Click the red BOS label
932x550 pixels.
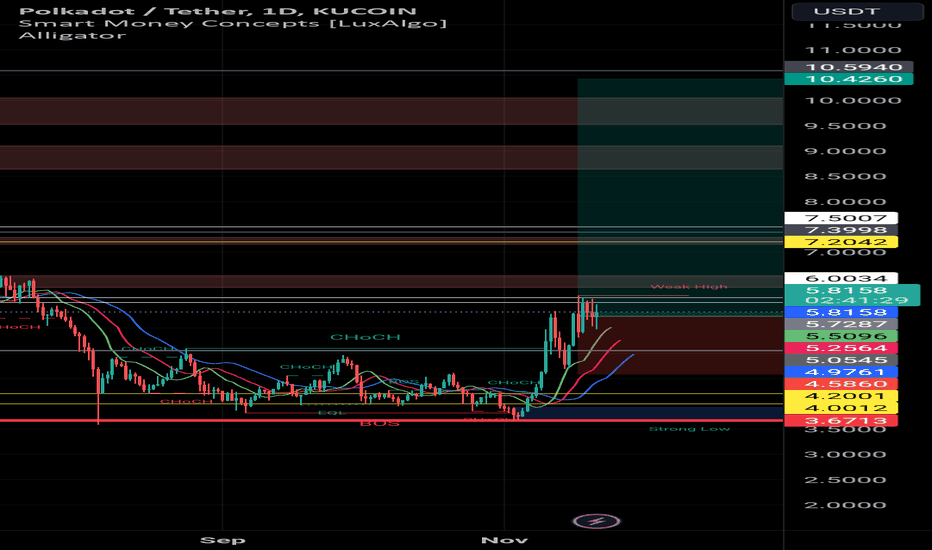point(380,423)
